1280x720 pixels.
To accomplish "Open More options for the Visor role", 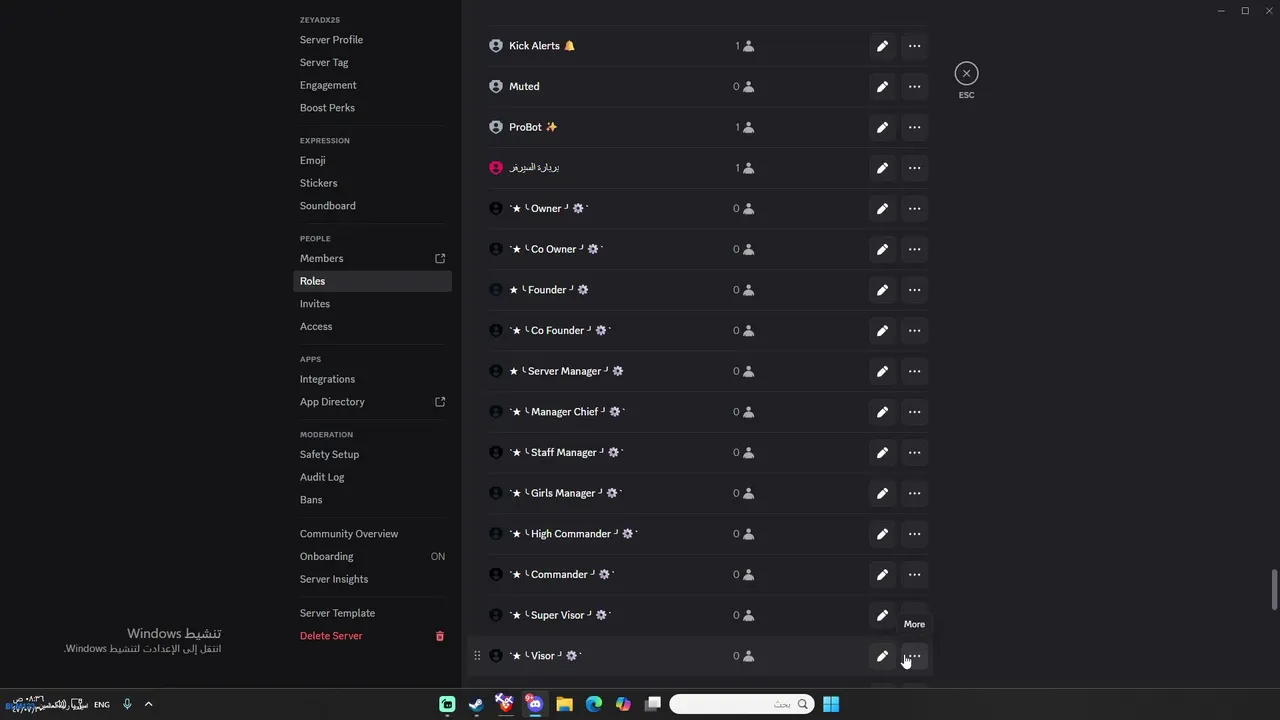I will tap(914, 656).
